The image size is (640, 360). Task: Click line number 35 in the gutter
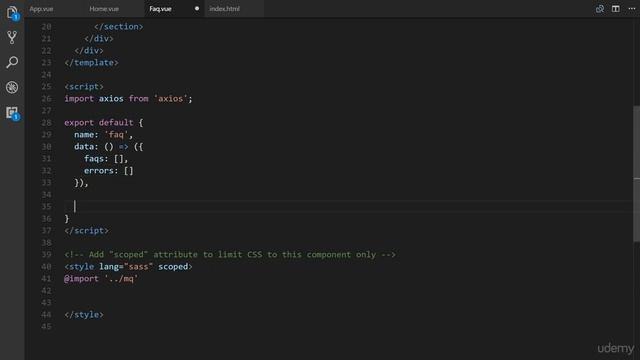(x=46, y=207)
